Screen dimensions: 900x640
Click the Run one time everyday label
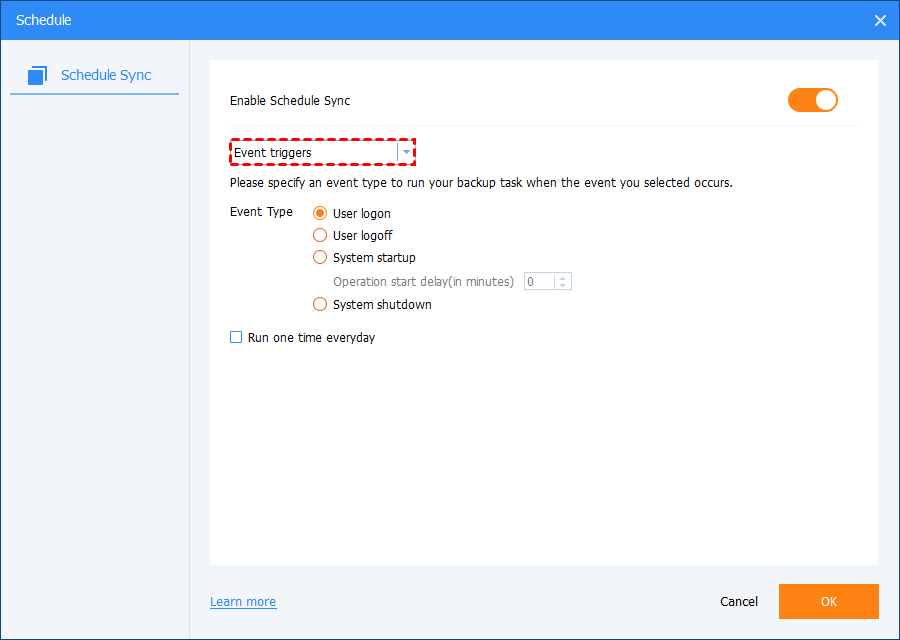(311, 337)
